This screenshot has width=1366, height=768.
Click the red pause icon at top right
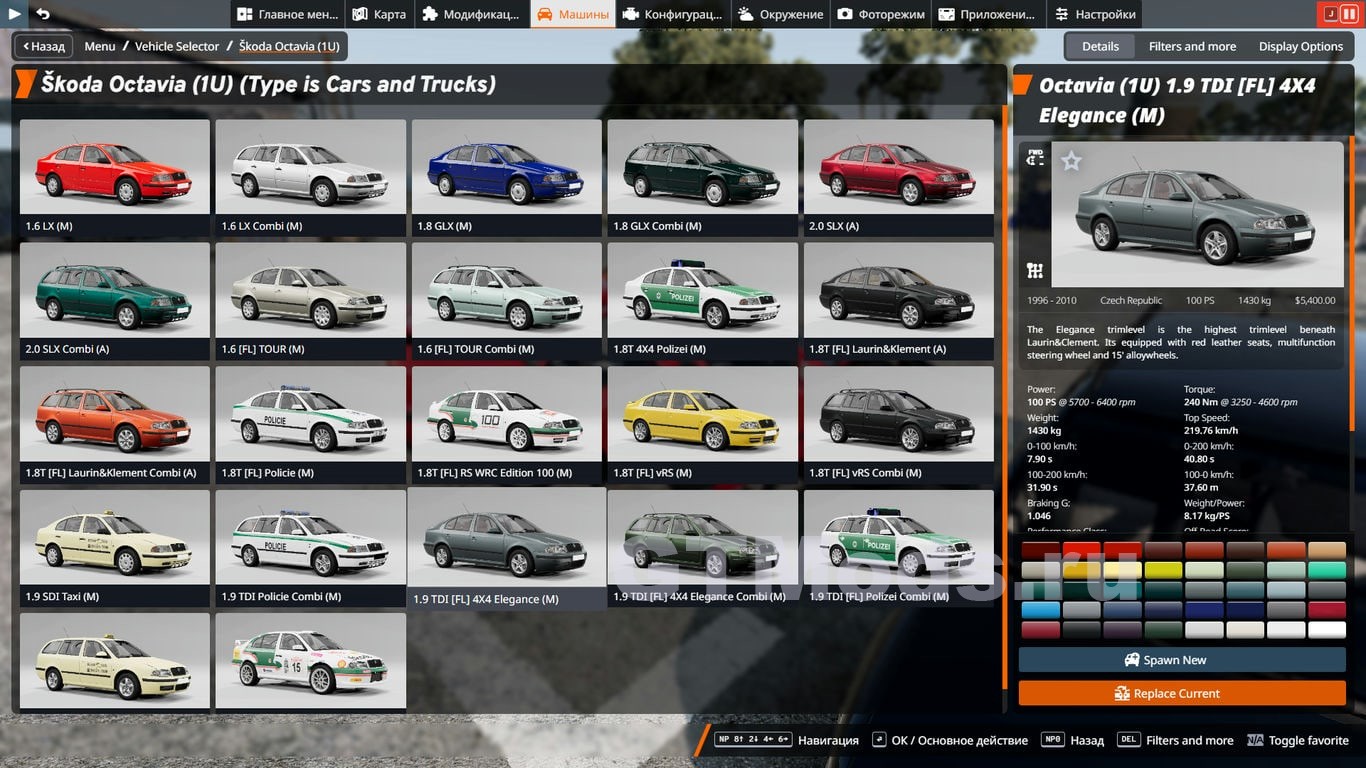[1349, 14]
